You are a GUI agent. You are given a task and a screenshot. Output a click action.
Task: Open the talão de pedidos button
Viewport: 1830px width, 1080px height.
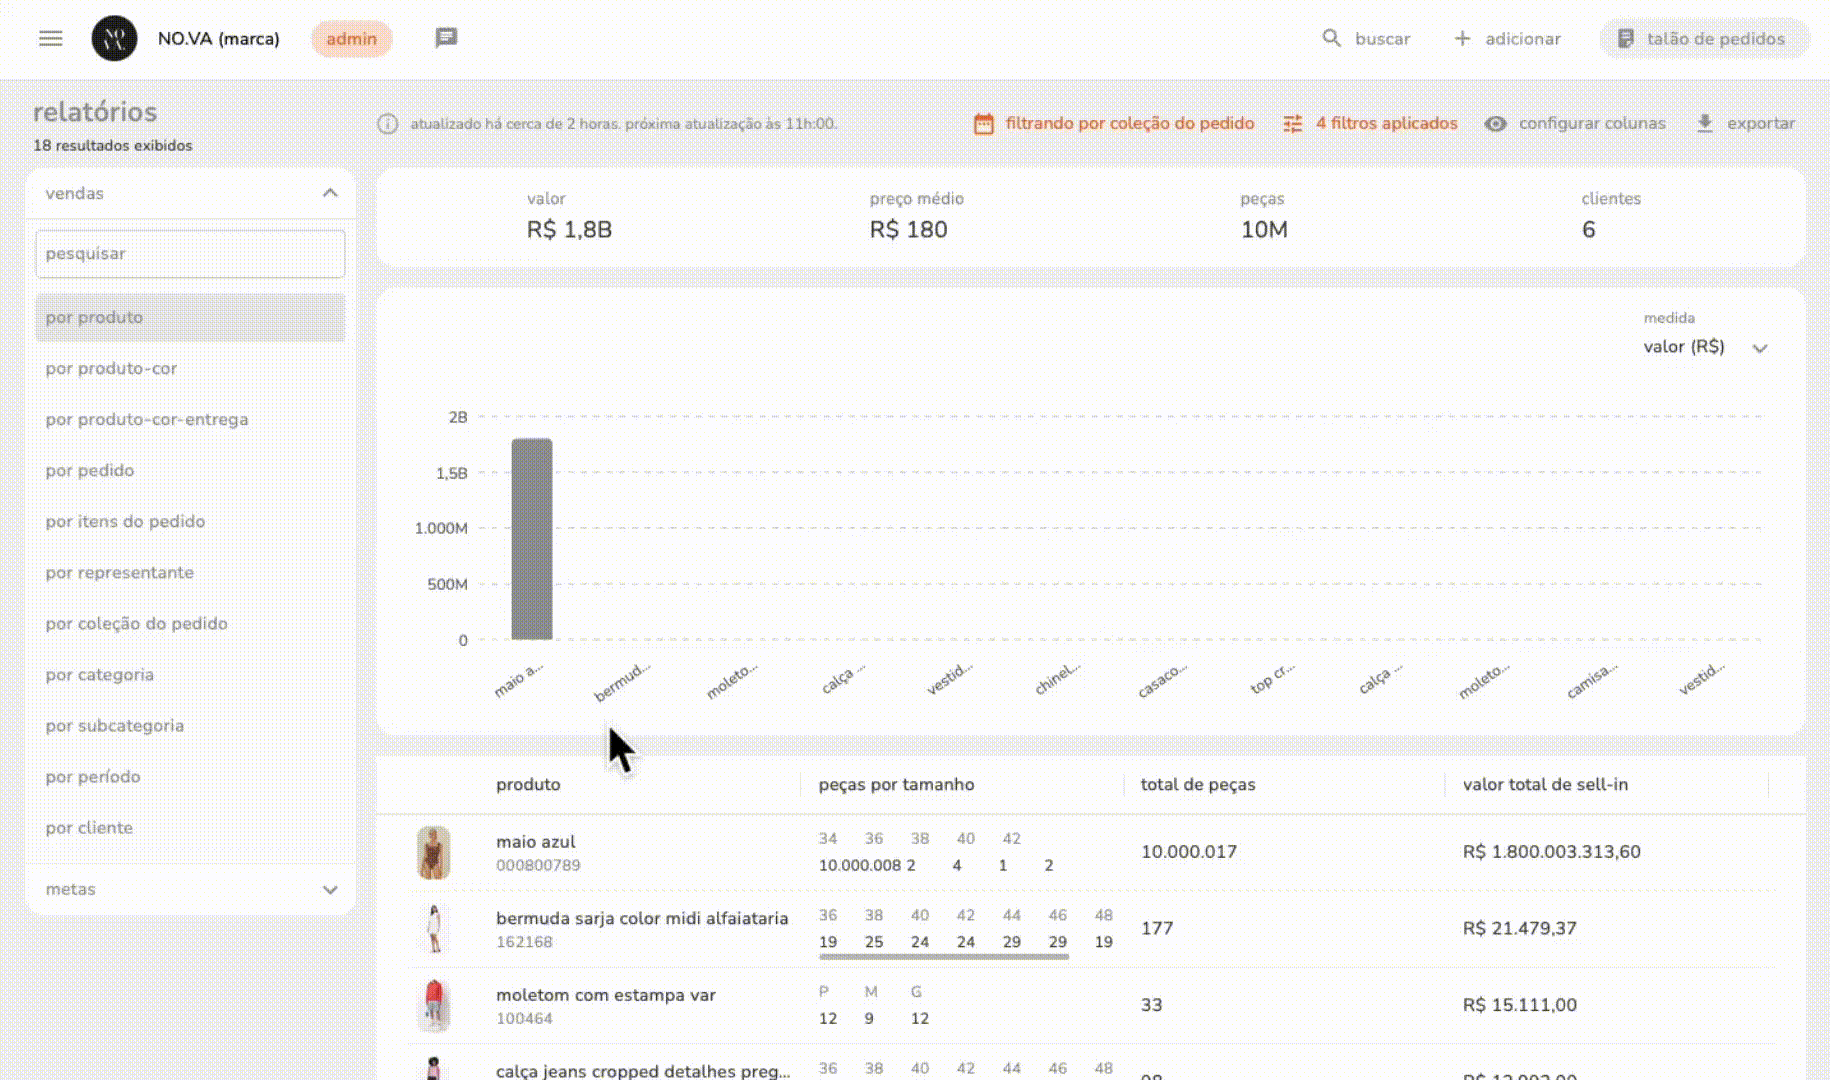1704,39
